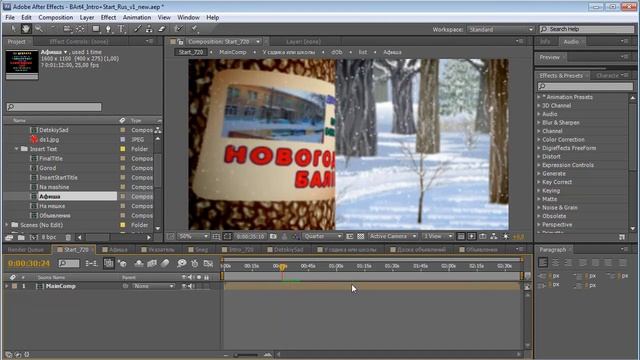640x360 pixels.
Task: Click the timeline zoom slider at bottom
Action: (247, 355)
